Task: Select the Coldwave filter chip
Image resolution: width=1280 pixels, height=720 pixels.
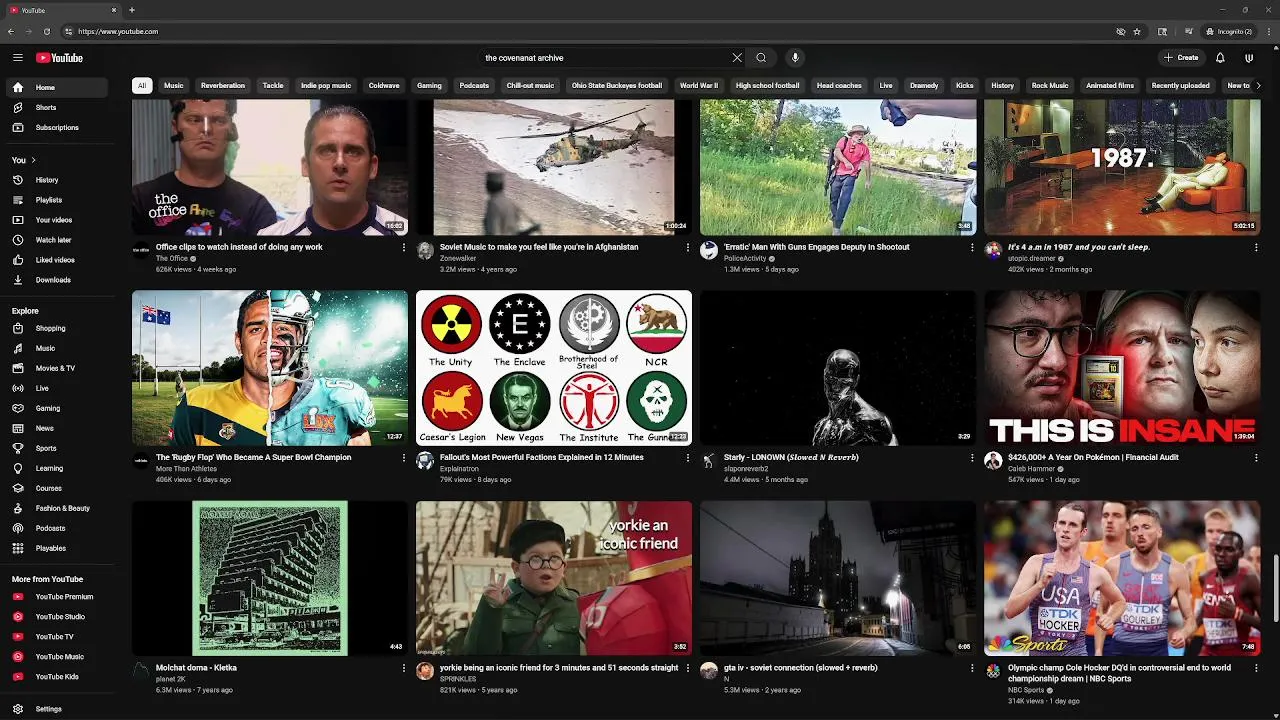Action: tap(384, 85)
